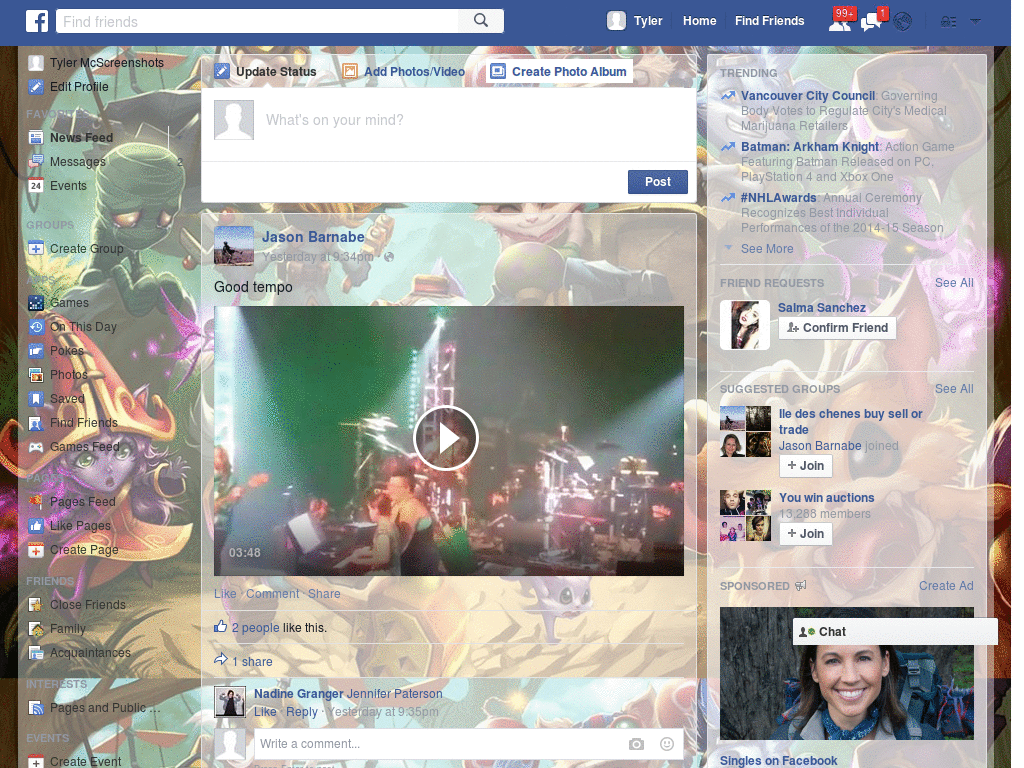The height and width of the screenshot is (768, 1024).
Task: Open Pokes icon in sidebar
Action: 36,351
